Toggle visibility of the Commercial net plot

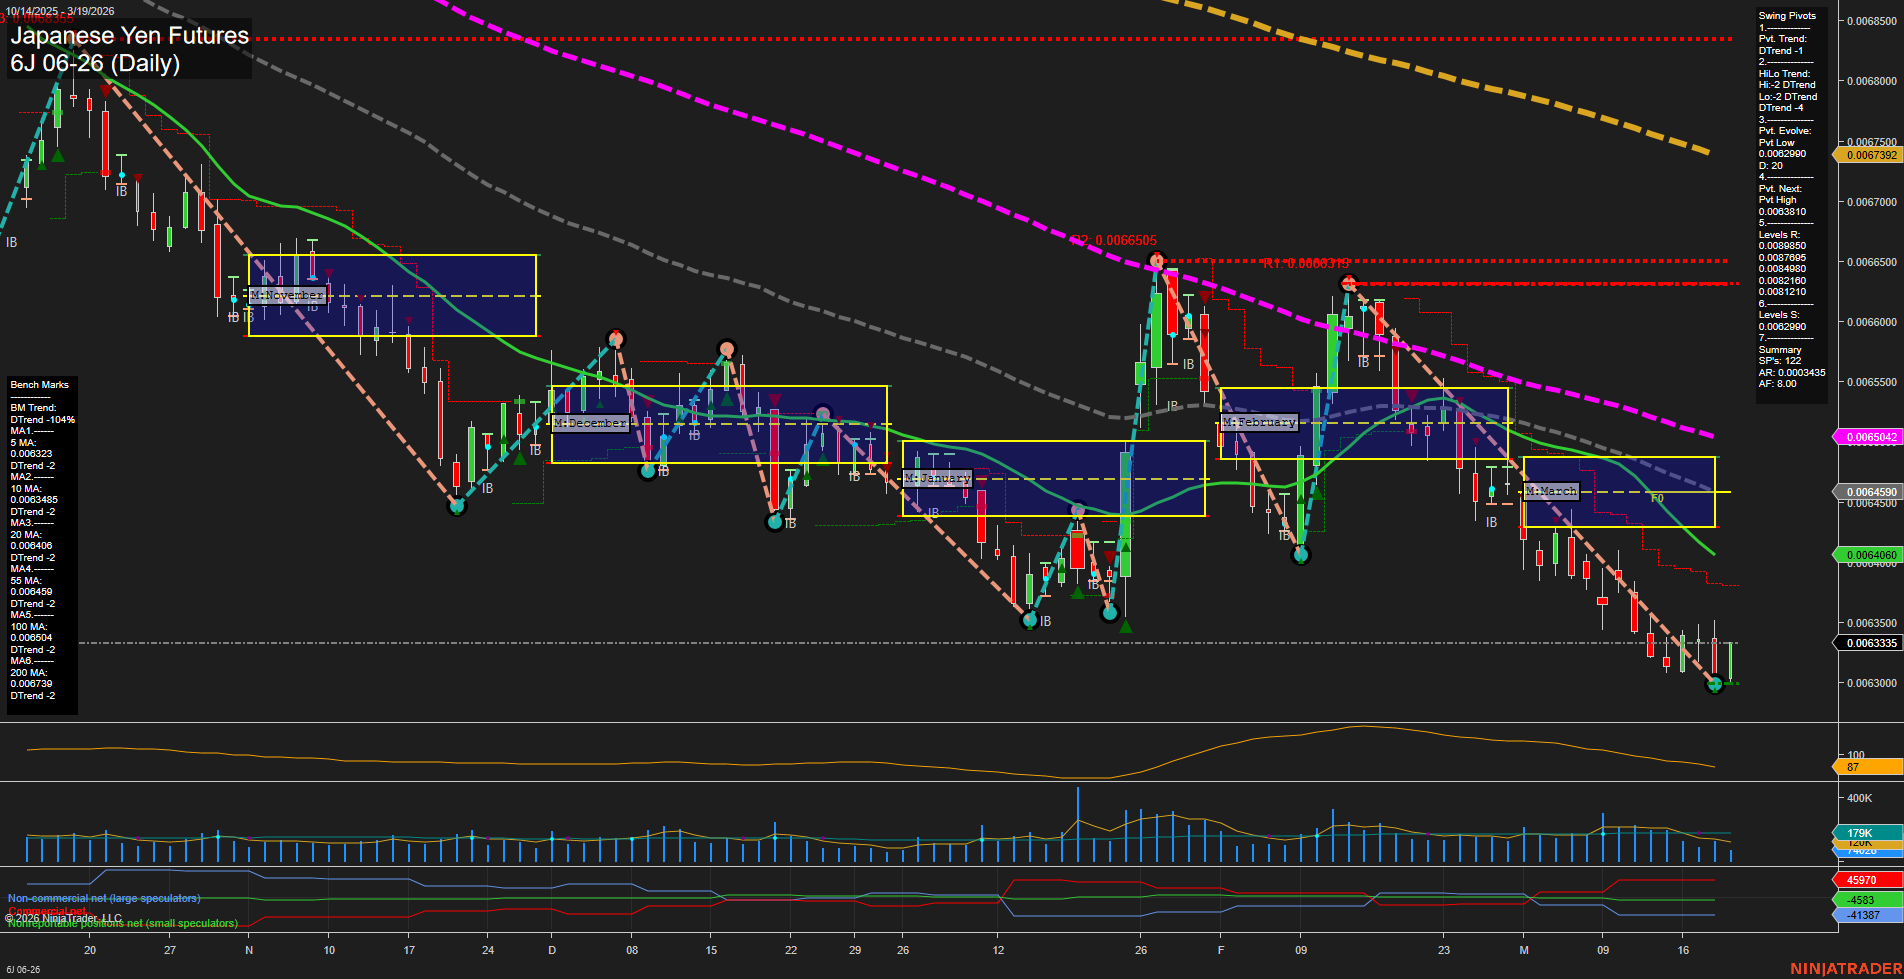[x=46, y=911]
